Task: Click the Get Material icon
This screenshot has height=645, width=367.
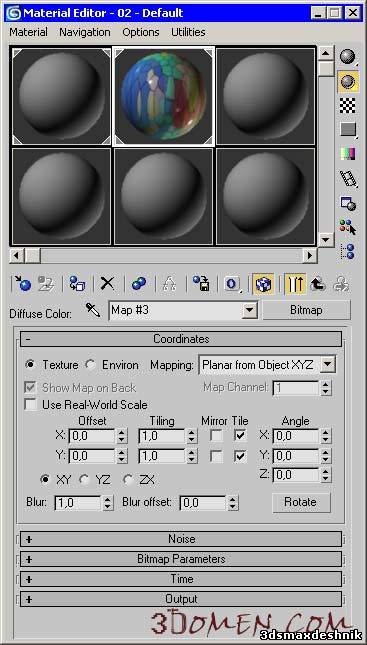Action: (x=22, y=284)
